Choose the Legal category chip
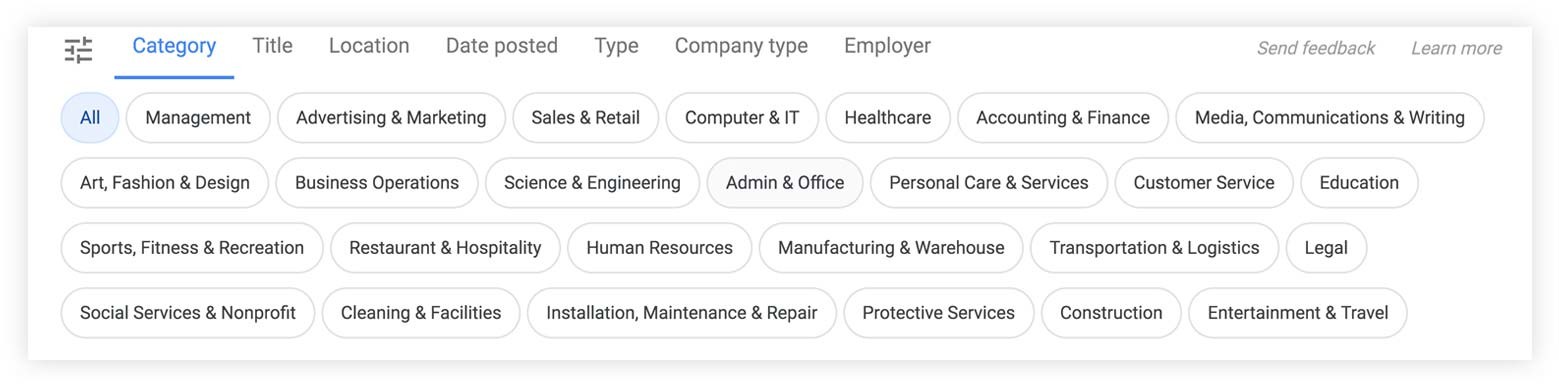This screenshot has height=387, width=1559. point(1326,248)
